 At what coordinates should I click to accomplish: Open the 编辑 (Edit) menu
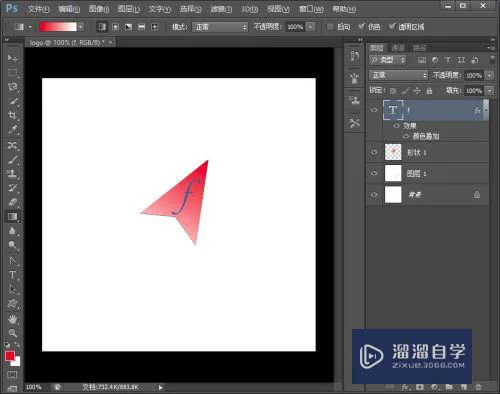coord(69,9)
